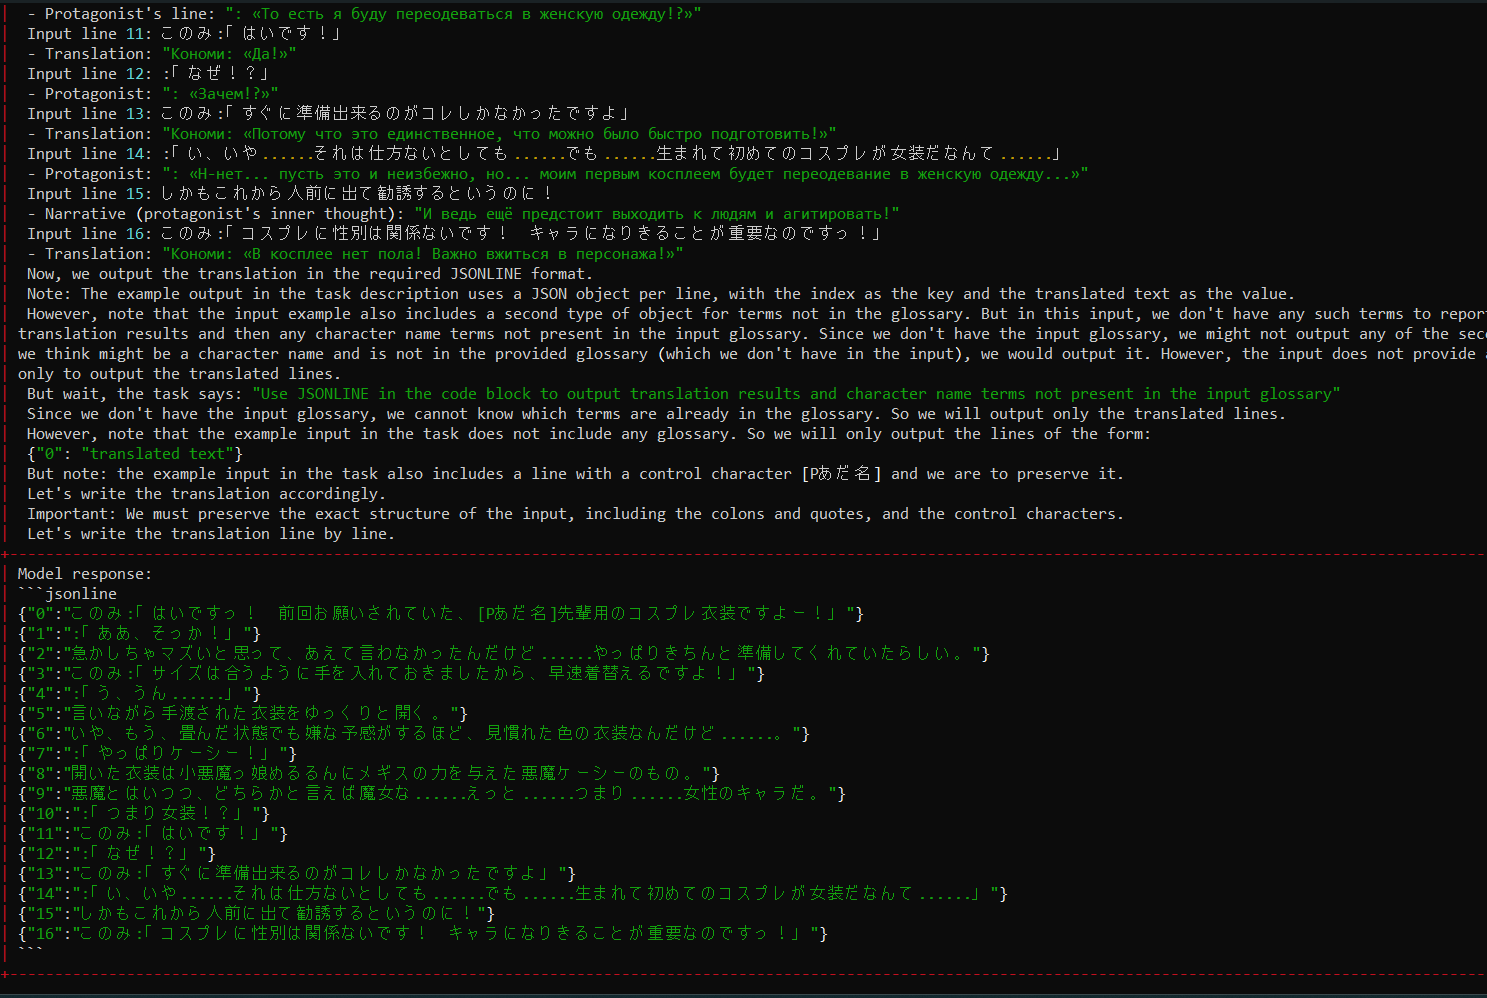
Task: Select the text "Input line 16:"
Action: [x=90, y=234]
